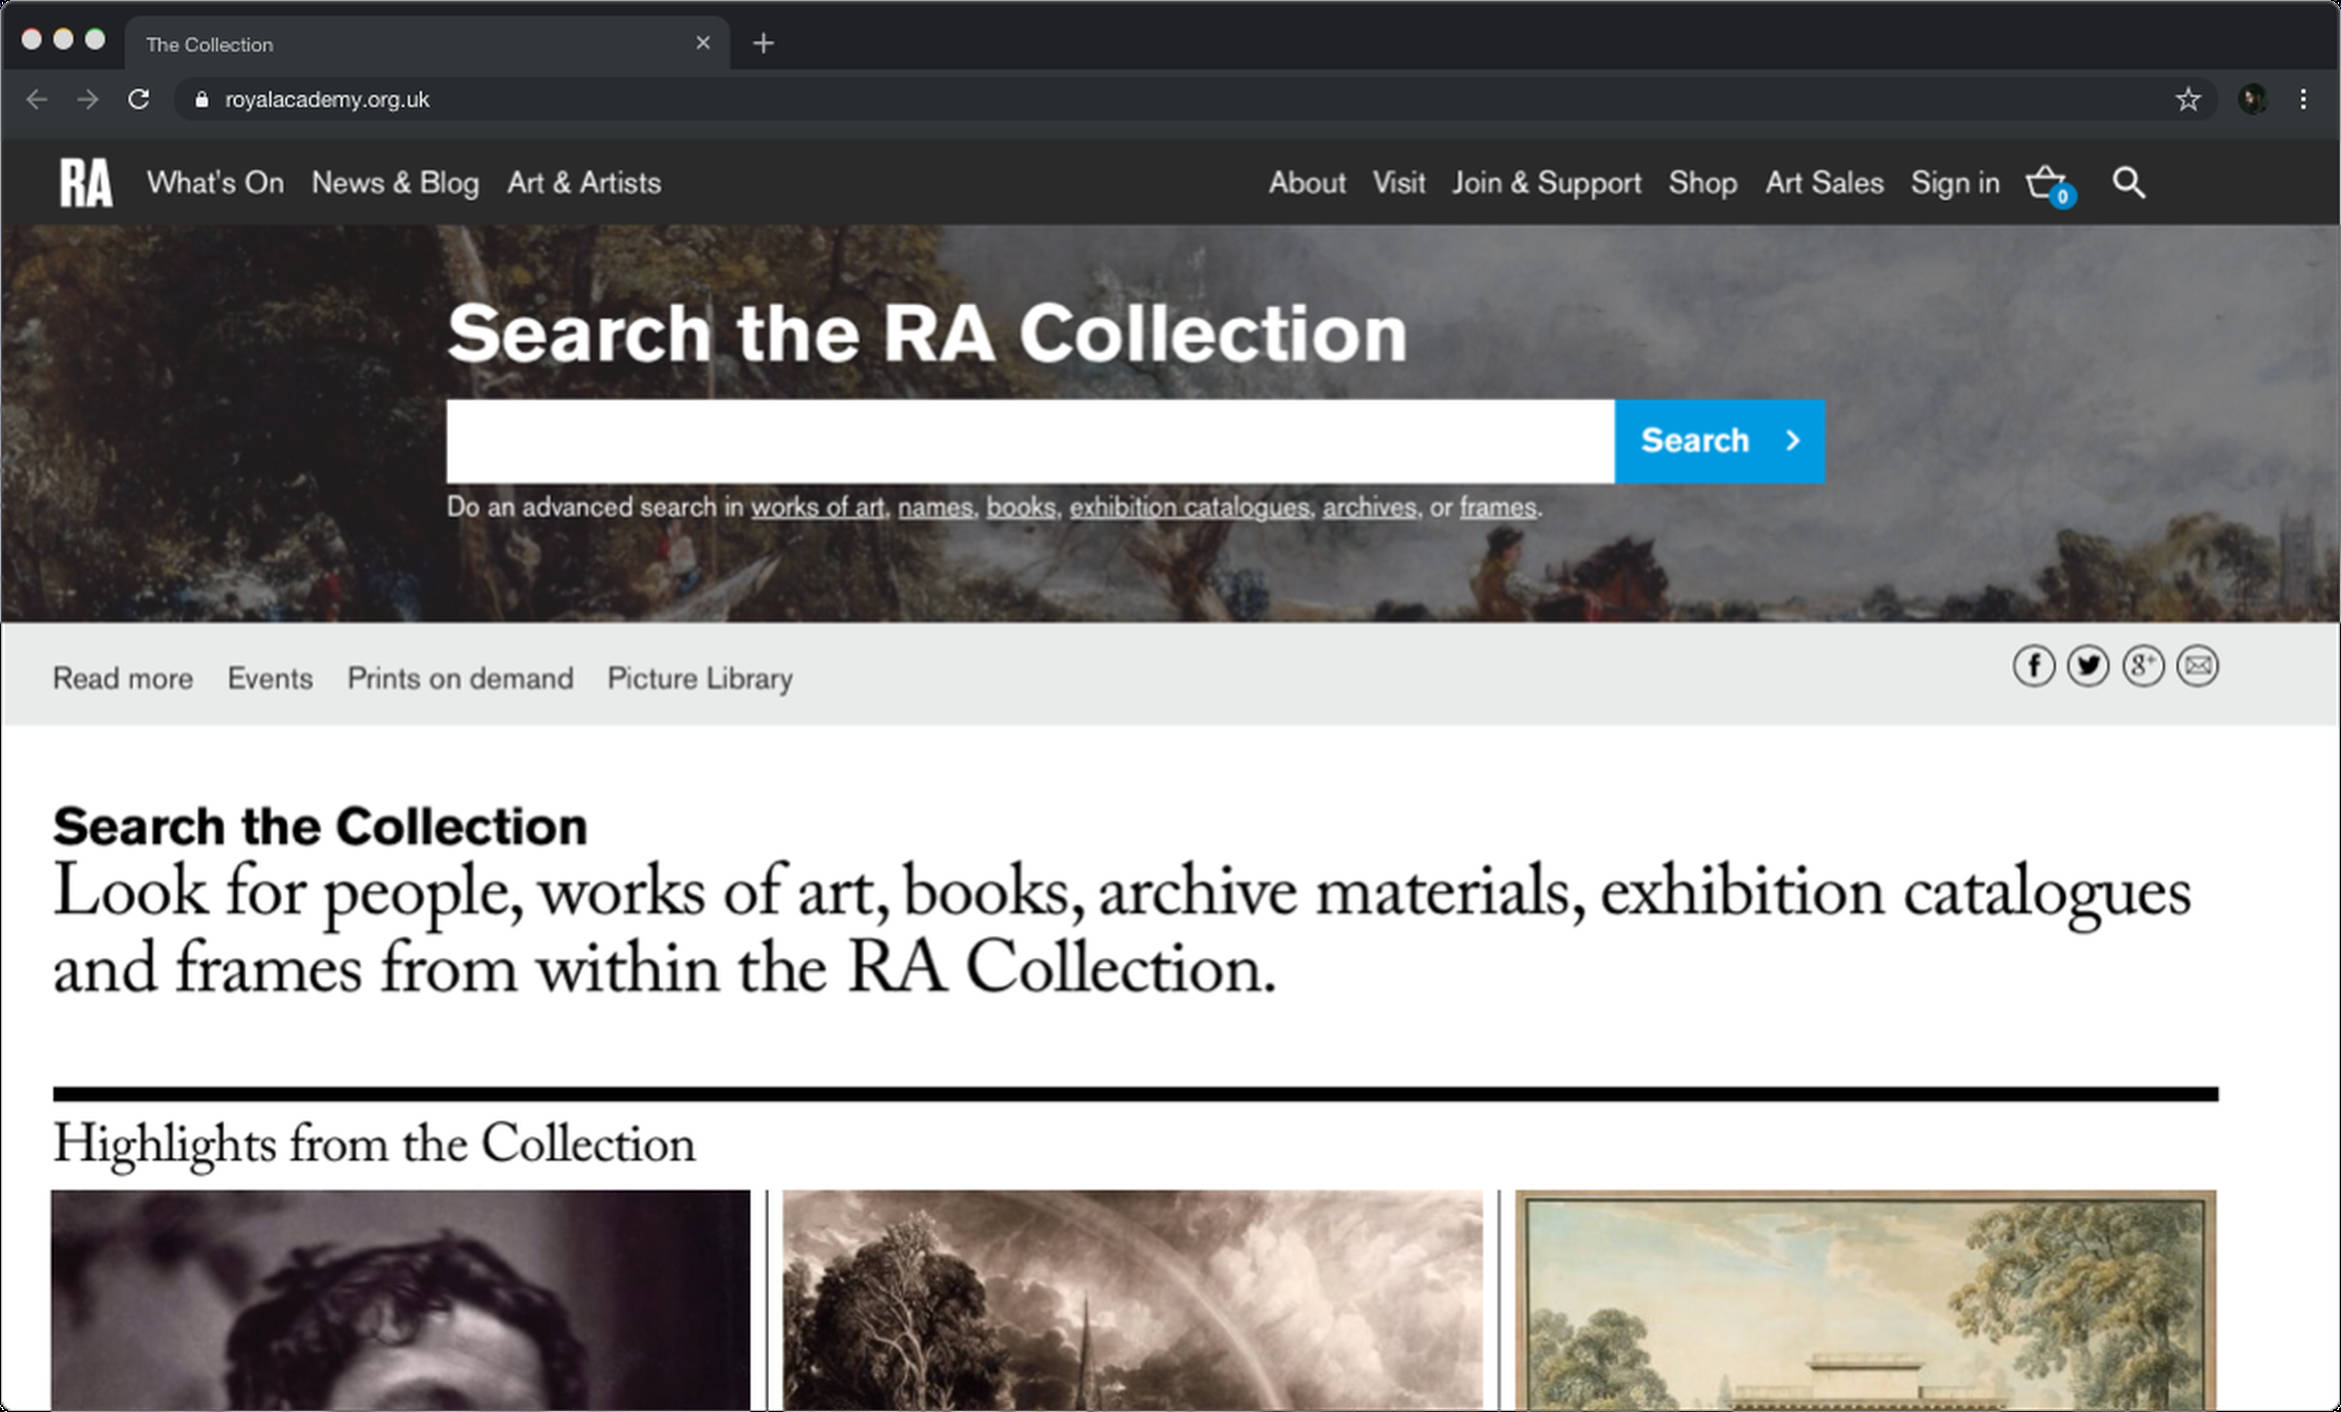Click the address bar URL

click(x=327, y=99)
